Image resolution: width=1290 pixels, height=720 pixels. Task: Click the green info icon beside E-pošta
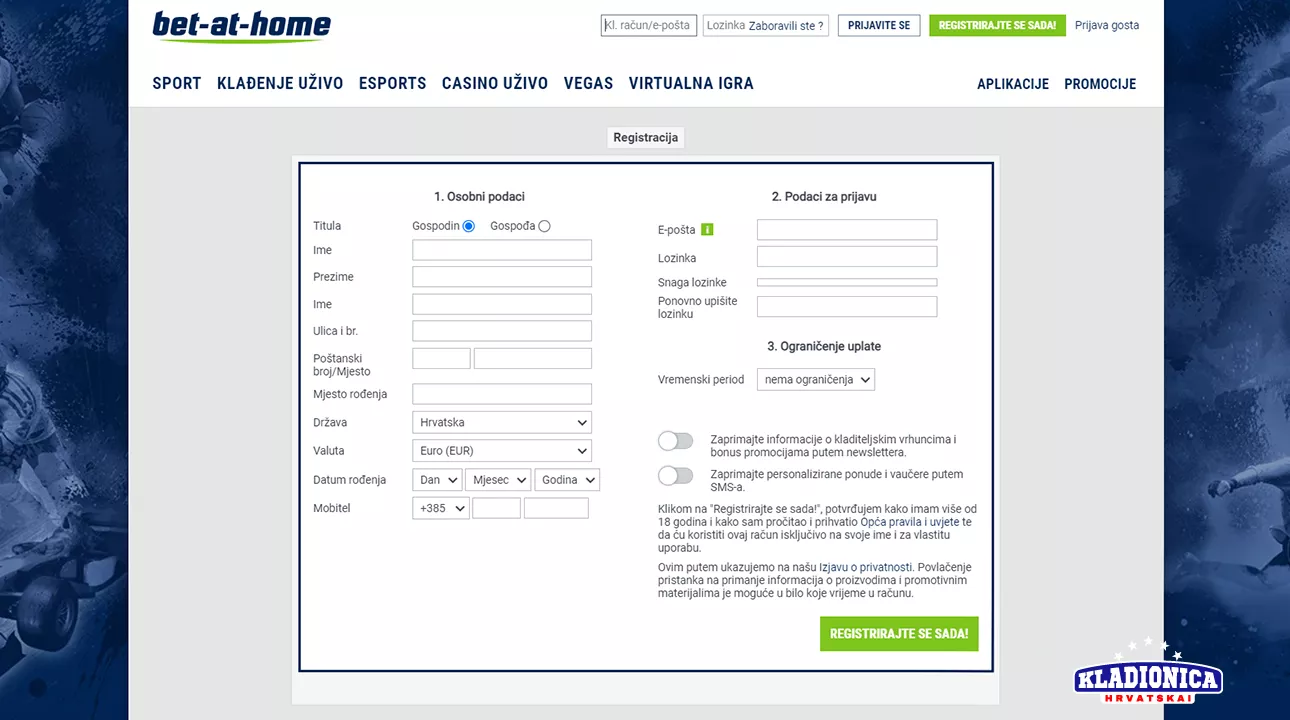tap(707, 229)
